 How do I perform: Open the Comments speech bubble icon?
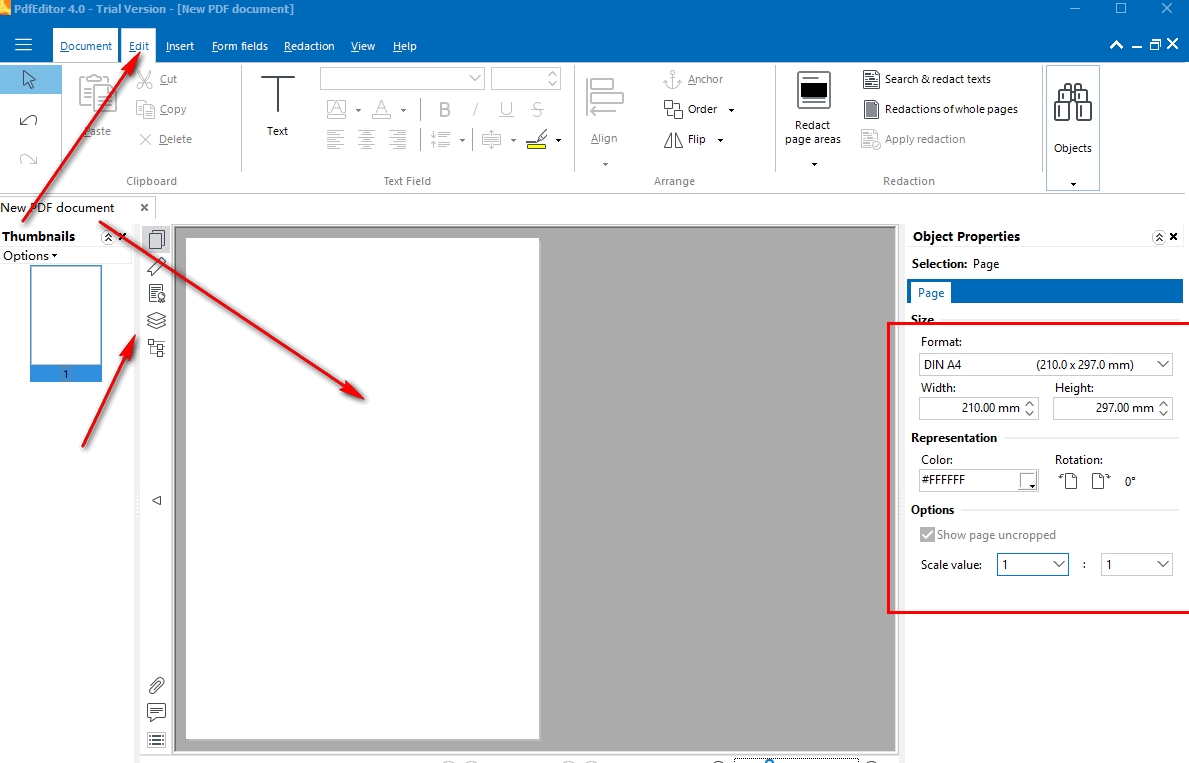click(156, 712)
